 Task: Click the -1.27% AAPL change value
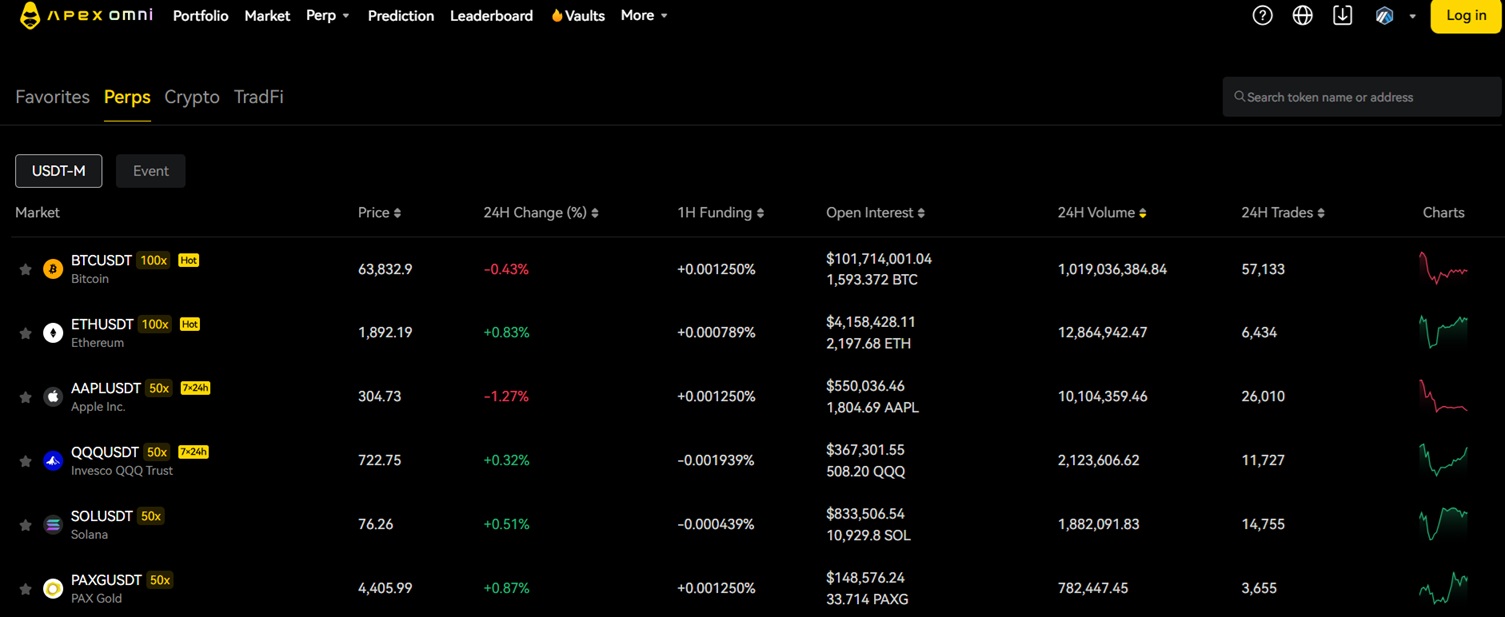point(506,397)
